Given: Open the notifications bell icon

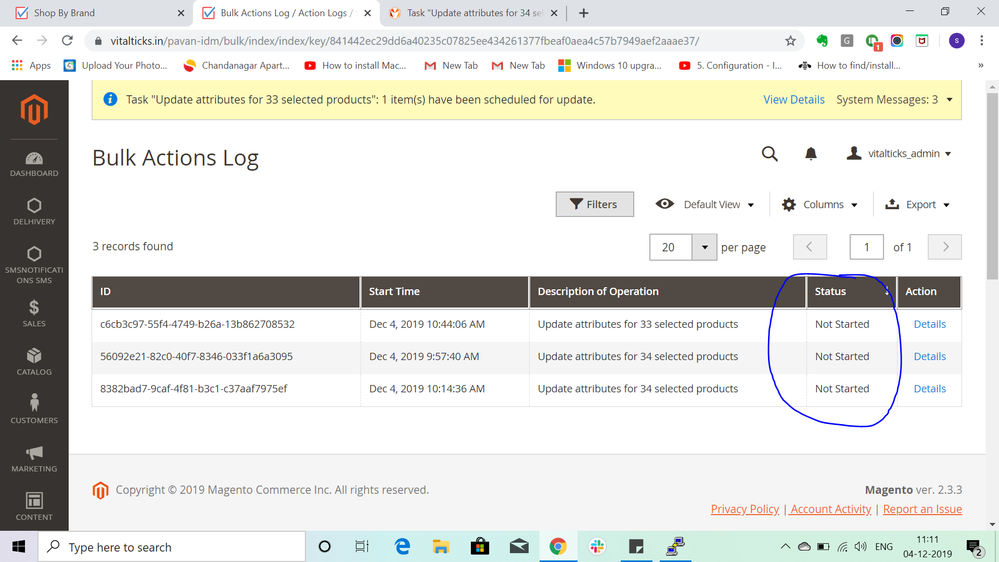Looking at the screenshot, I should pyautogui.click(x=811, y=154).
